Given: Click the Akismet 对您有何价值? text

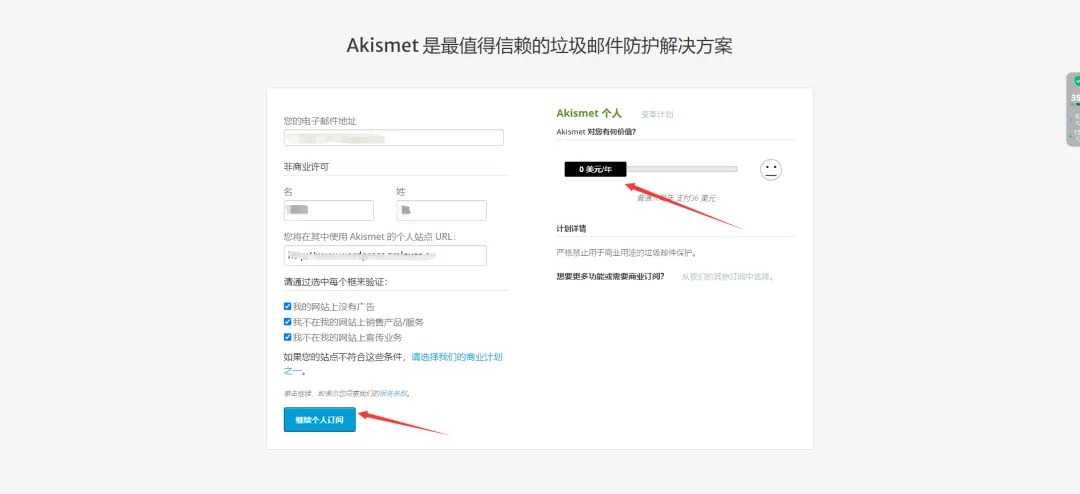Looking at the screenshot, I should (596, 131).
